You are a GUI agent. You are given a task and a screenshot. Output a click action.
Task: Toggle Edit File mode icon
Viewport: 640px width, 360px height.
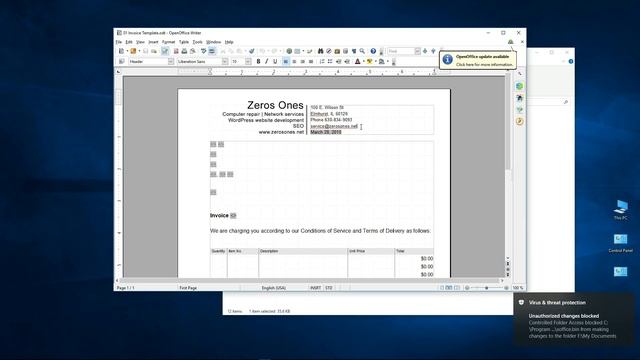pos(165,51)
